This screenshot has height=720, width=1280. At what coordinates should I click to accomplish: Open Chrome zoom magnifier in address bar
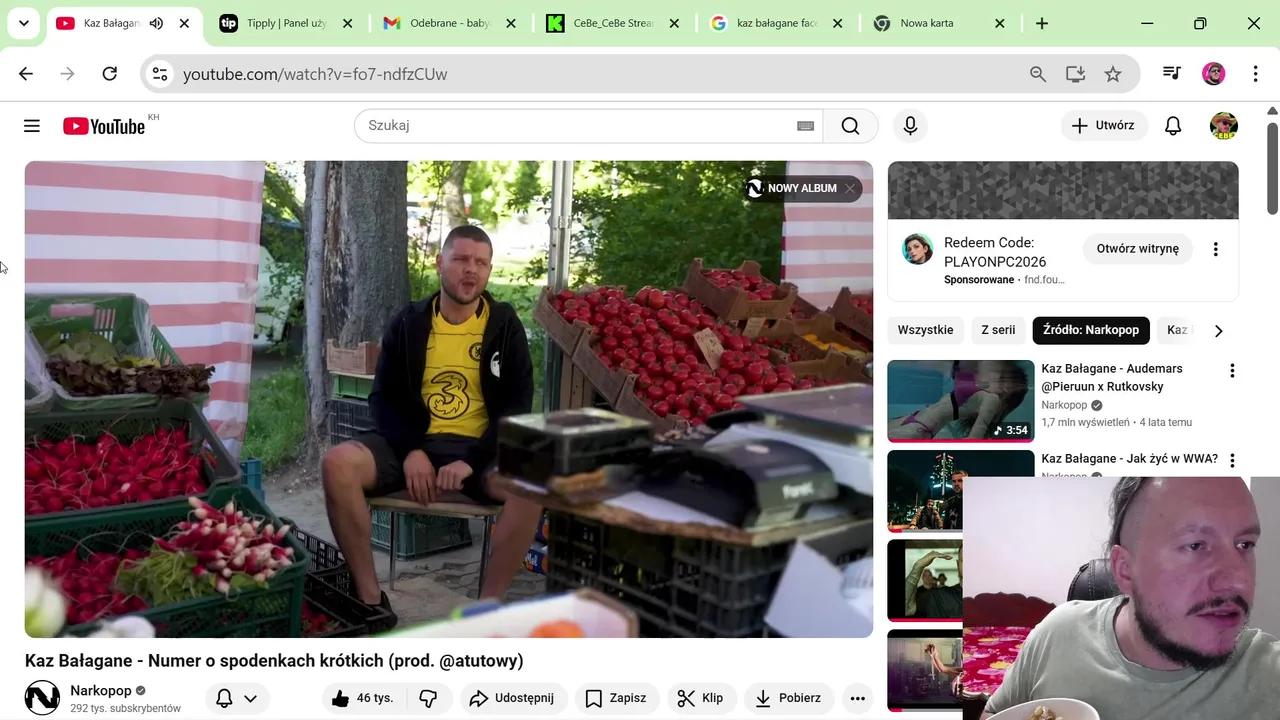[x=1038, y=74]
